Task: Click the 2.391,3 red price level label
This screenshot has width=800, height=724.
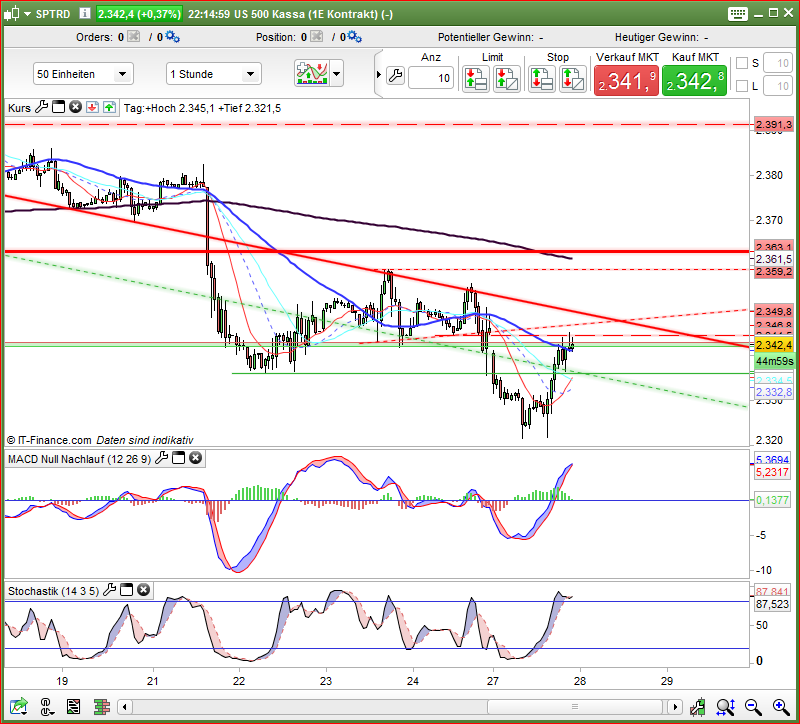Action: click(x=773, y=124)
